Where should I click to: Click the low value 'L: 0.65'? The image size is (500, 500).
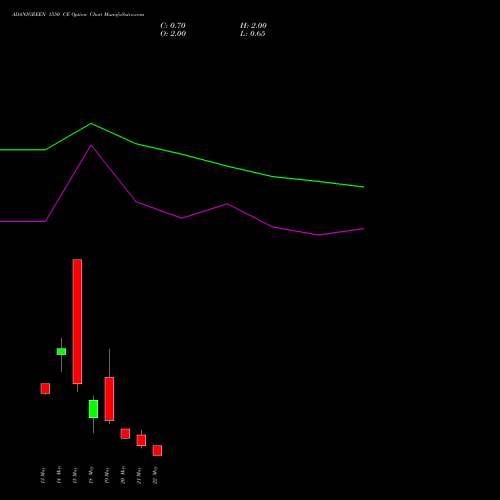[253, 33]
